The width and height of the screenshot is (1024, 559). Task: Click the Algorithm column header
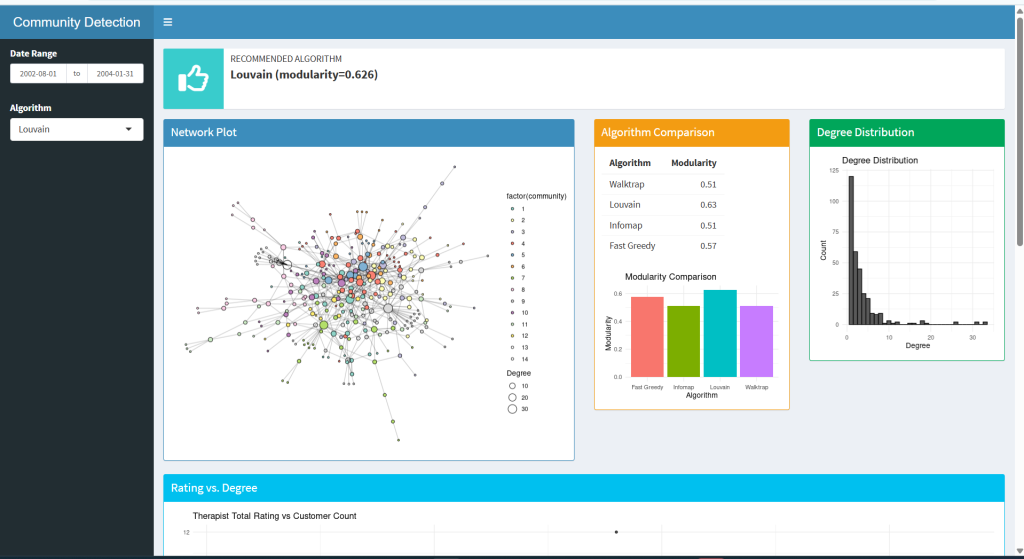click(630, 163)
